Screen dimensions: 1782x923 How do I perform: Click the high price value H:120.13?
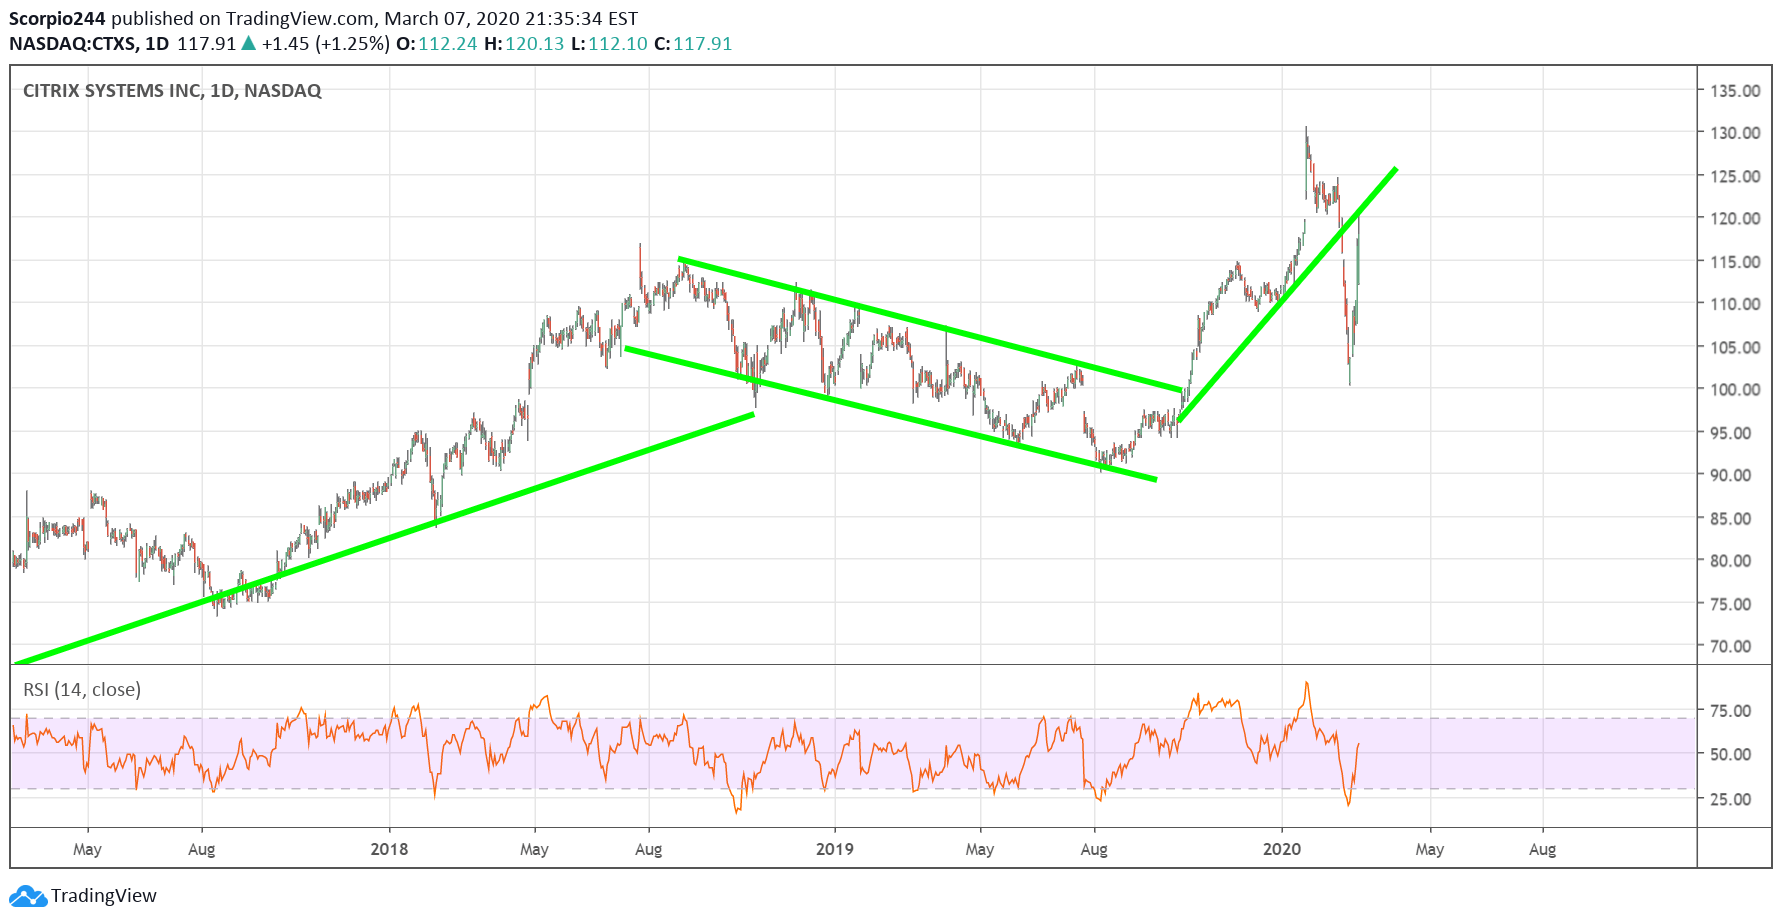524,44
